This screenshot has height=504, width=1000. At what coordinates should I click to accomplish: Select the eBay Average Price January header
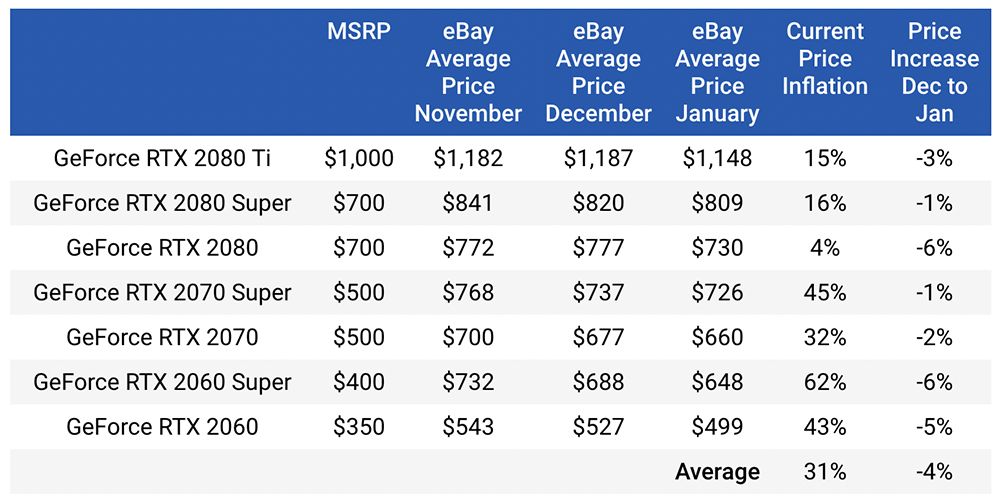coord(717,72)
